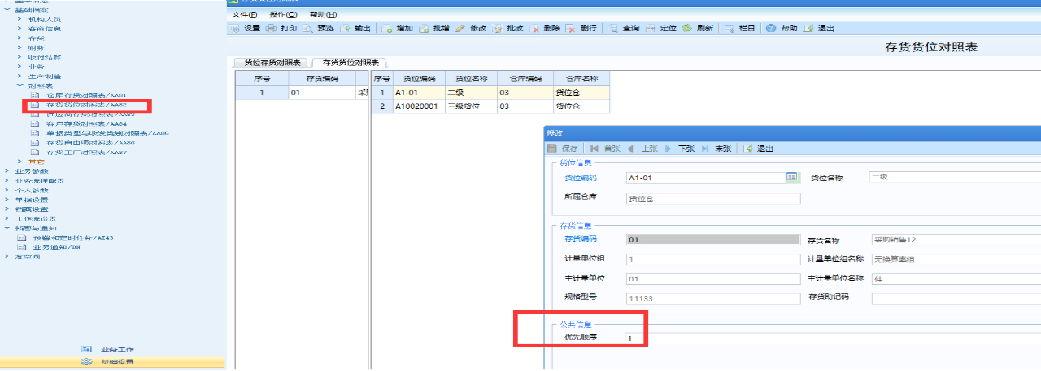
Task: Select table row with 货位编码 A1-01
Action: point(491,92)
